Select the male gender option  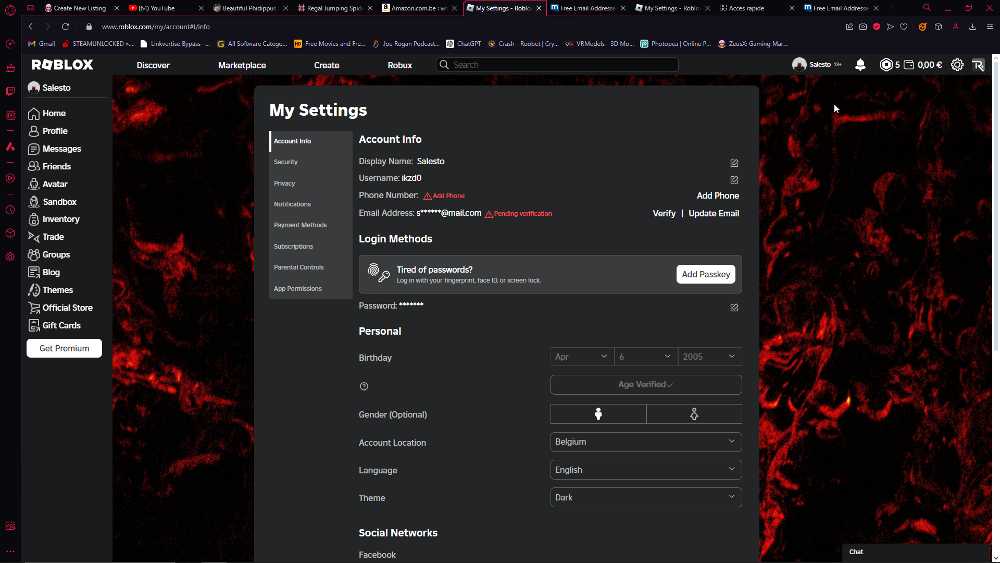tap(598, 414)
